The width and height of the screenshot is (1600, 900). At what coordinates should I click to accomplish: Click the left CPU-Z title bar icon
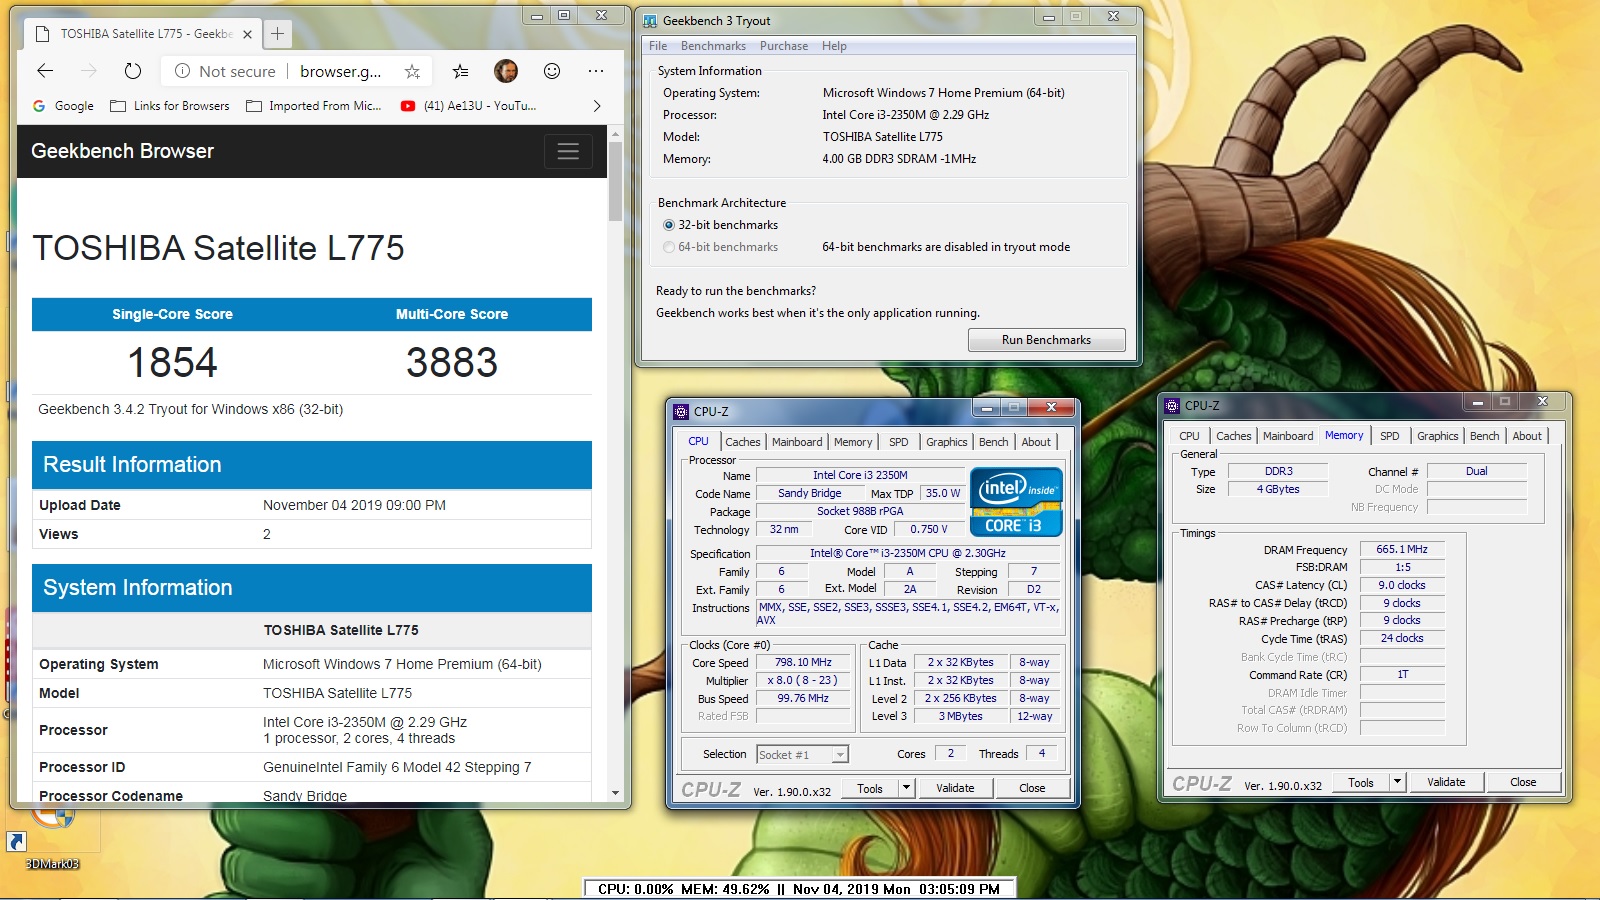[x=681, y=411]
